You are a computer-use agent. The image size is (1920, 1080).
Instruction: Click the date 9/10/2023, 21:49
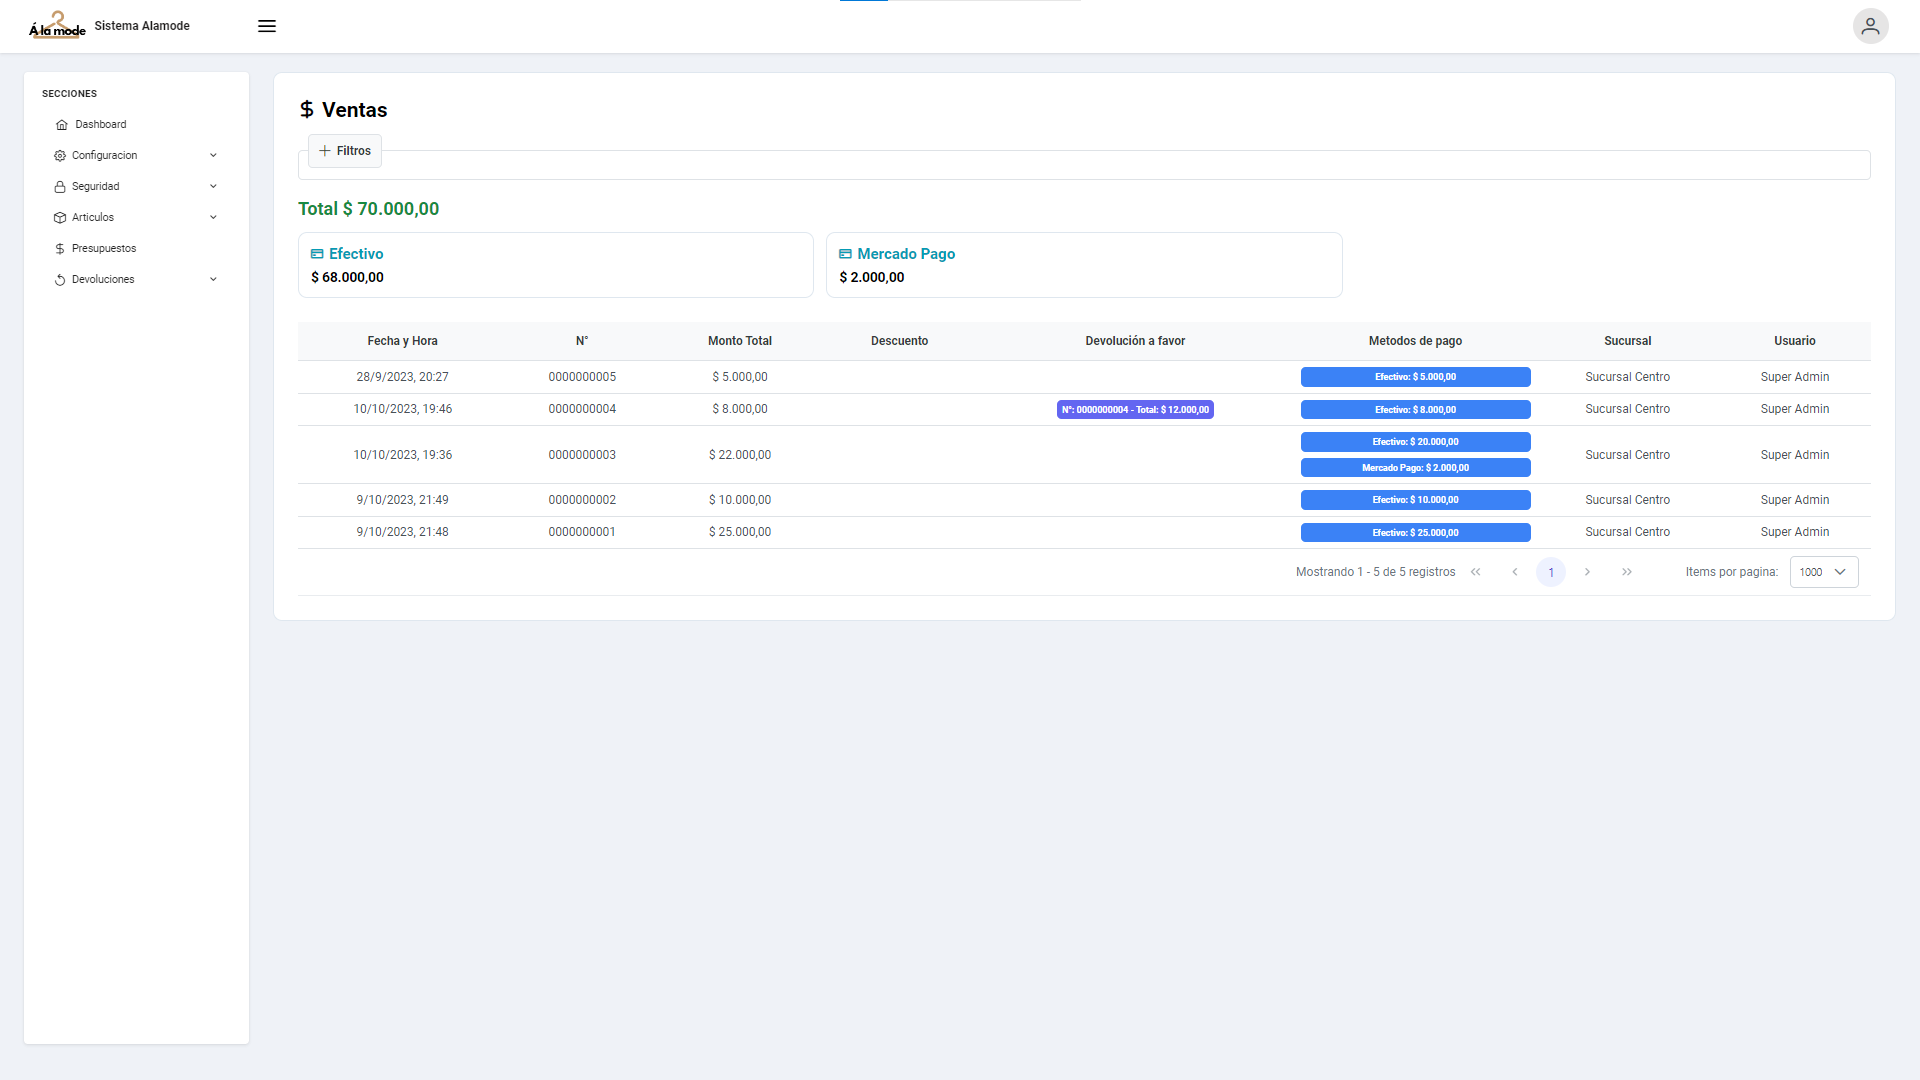pos(402,500)
